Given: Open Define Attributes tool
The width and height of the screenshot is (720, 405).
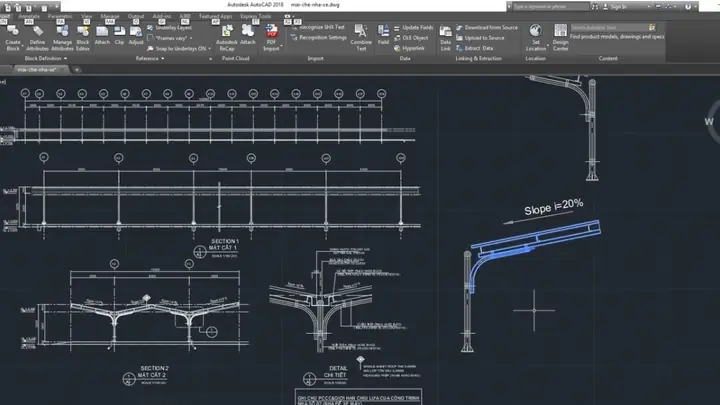Looking at the screenshot, I should (x=37, y=37).
